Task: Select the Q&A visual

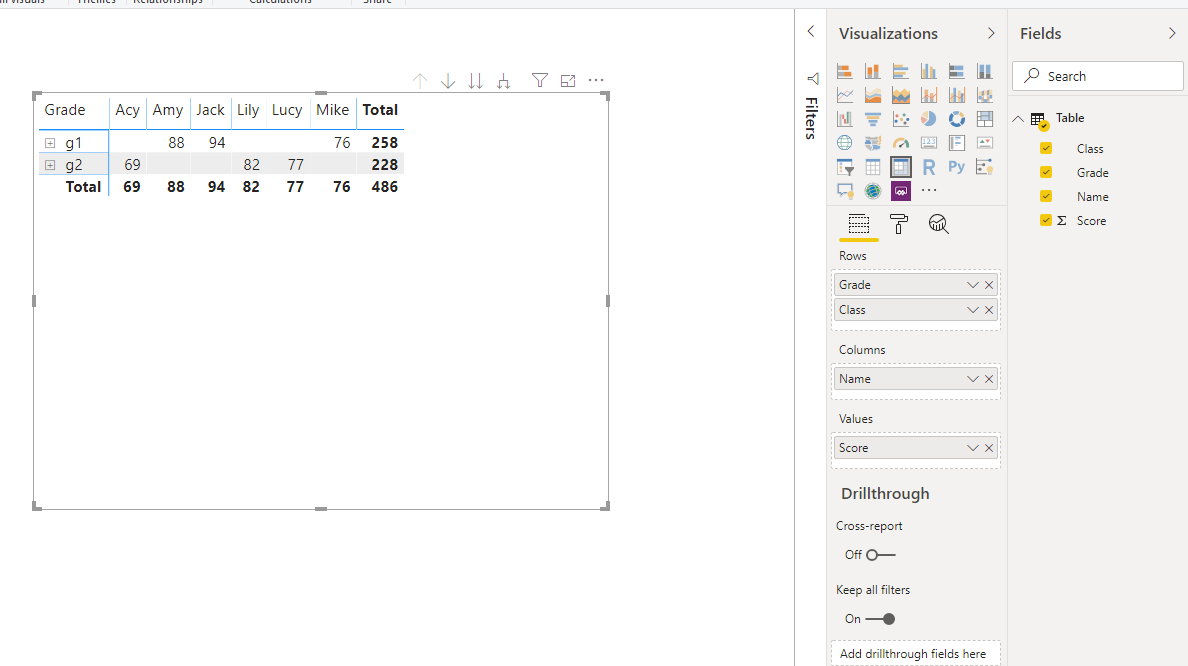Action: pos(845,191)
